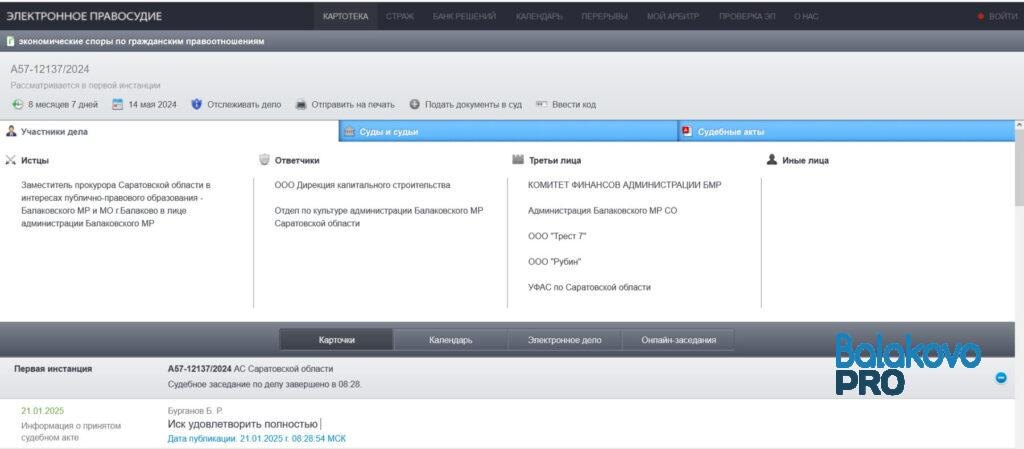Click the vertical scrollbar thumb
The width and height of the screenshot is (1024, 449).
coord(1019,168)
